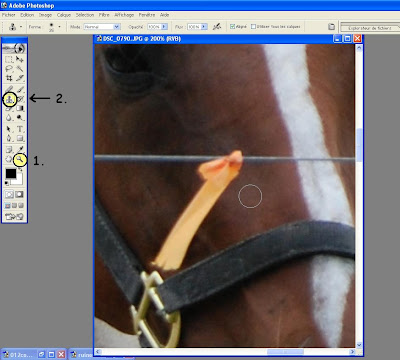Select the Clone Stamp tool in toolbox
This screenshot has width=400, height=360.
10,99
